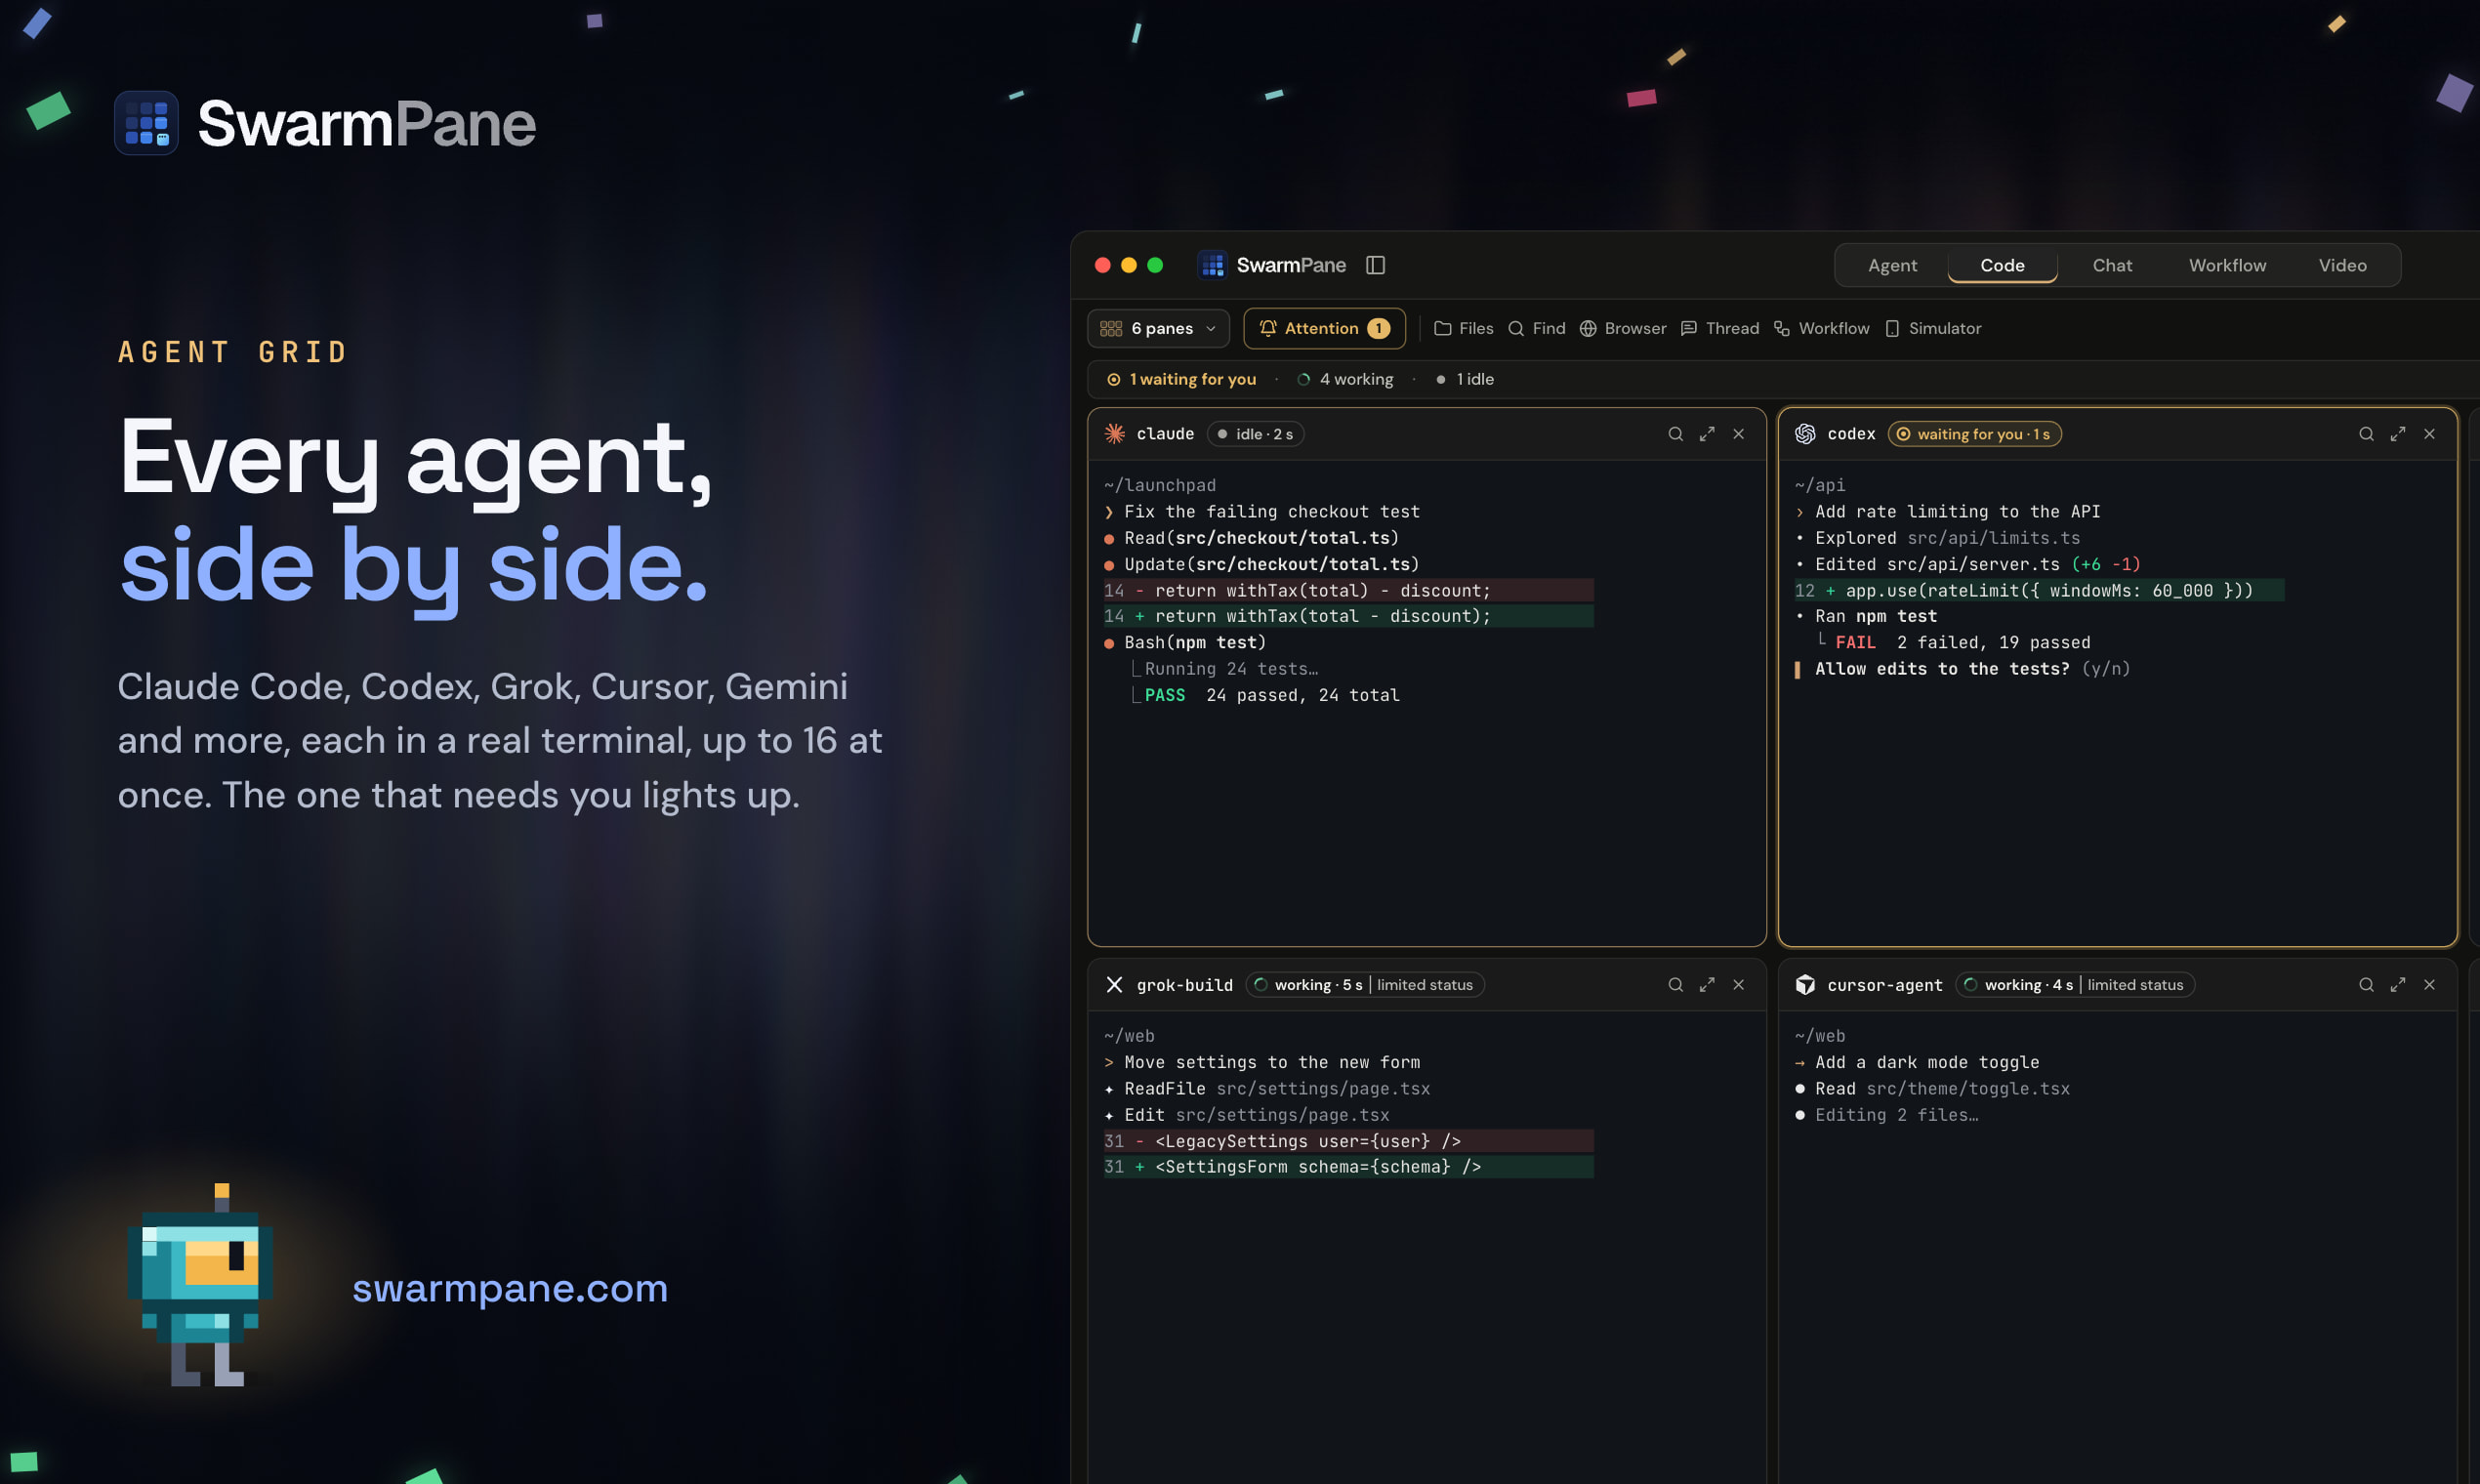Open the Video tab
The image size is (2480, 1484).
click(2342, 265)
